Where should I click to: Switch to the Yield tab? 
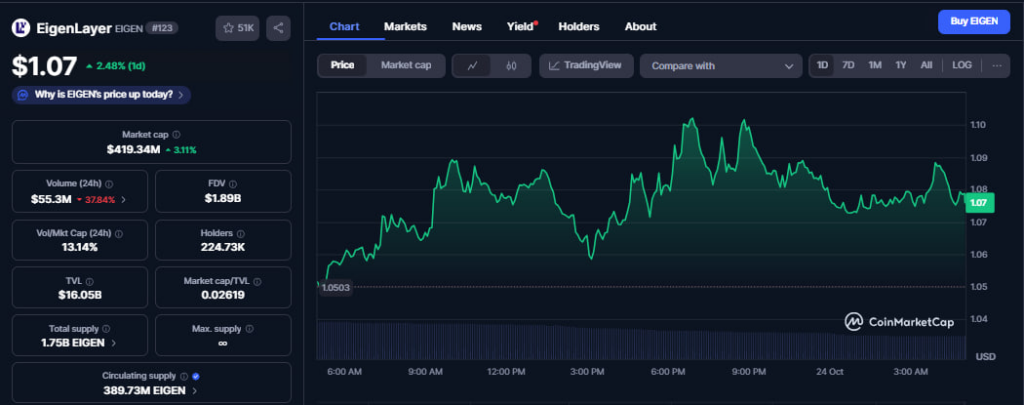click(520, 27)
